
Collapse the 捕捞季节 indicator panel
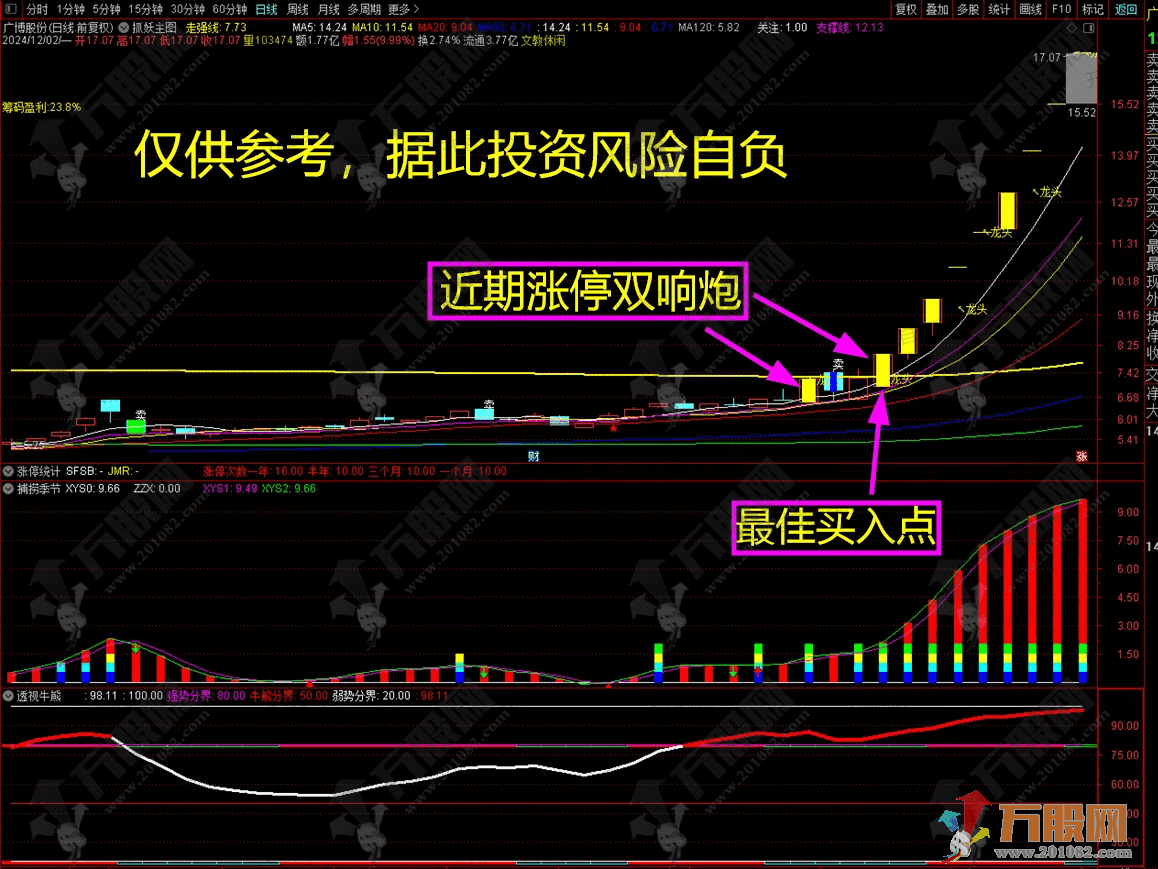click(x=8, y=489)
